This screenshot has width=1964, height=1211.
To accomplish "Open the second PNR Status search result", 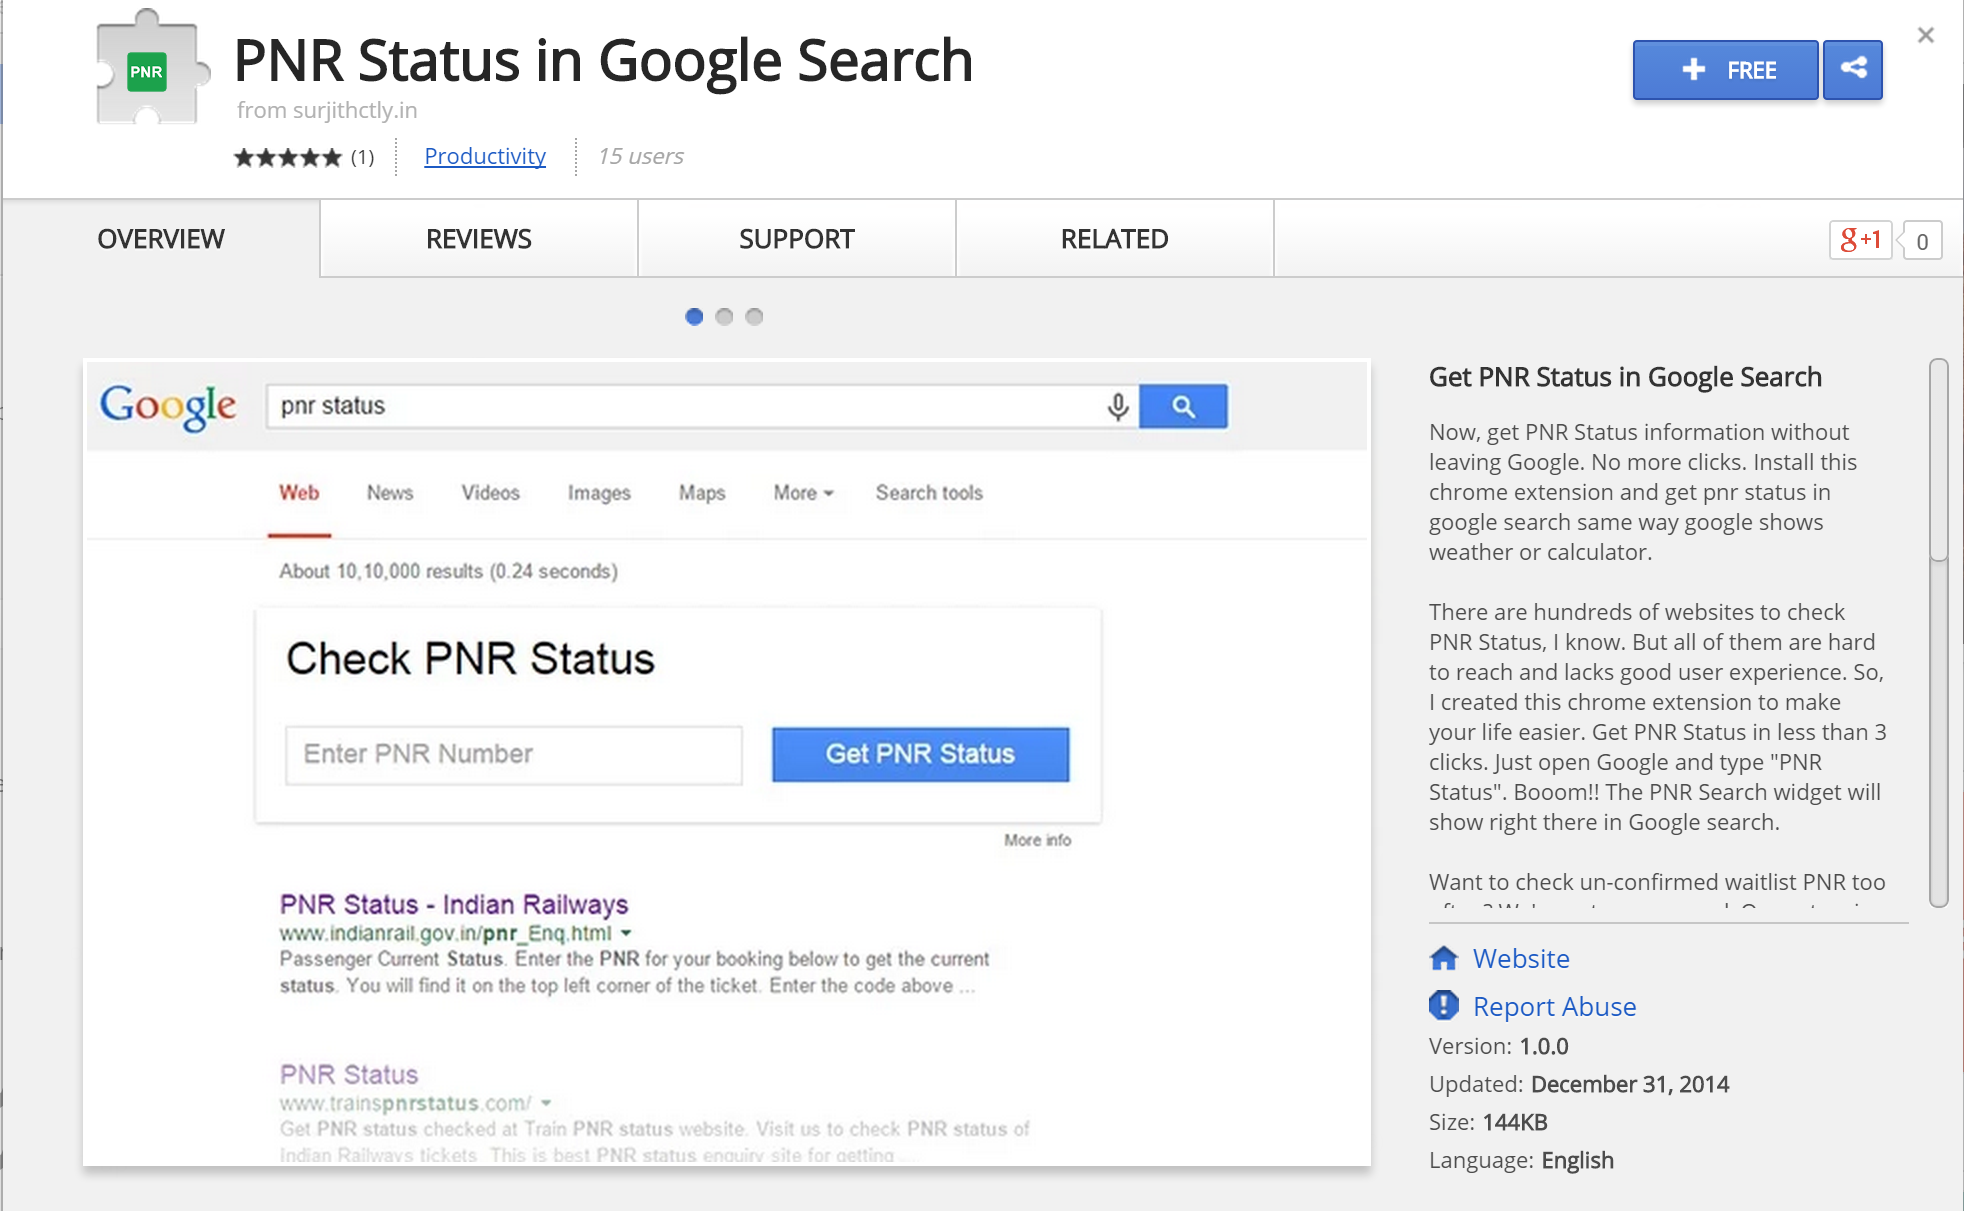I will point(349,1074).
